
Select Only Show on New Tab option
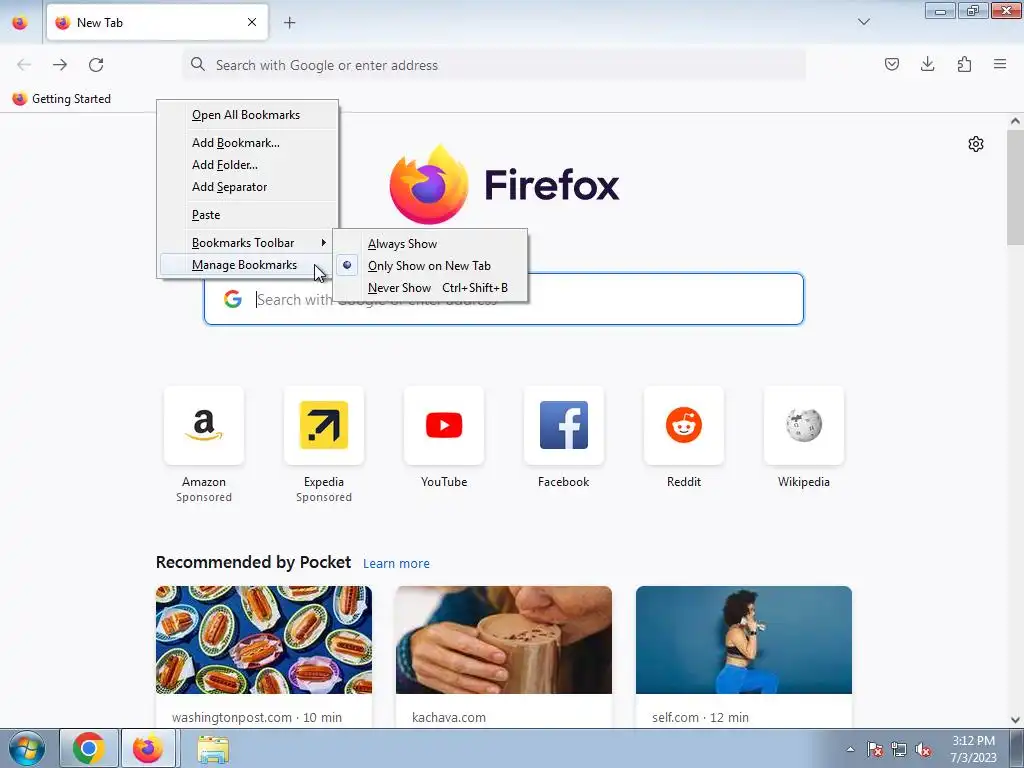point(430,266)
